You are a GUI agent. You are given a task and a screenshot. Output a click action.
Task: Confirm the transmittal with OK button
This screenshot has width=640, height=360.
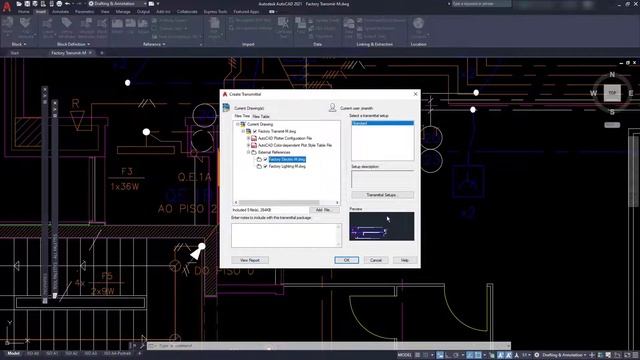pyautogui.click(x=347, y=260)
